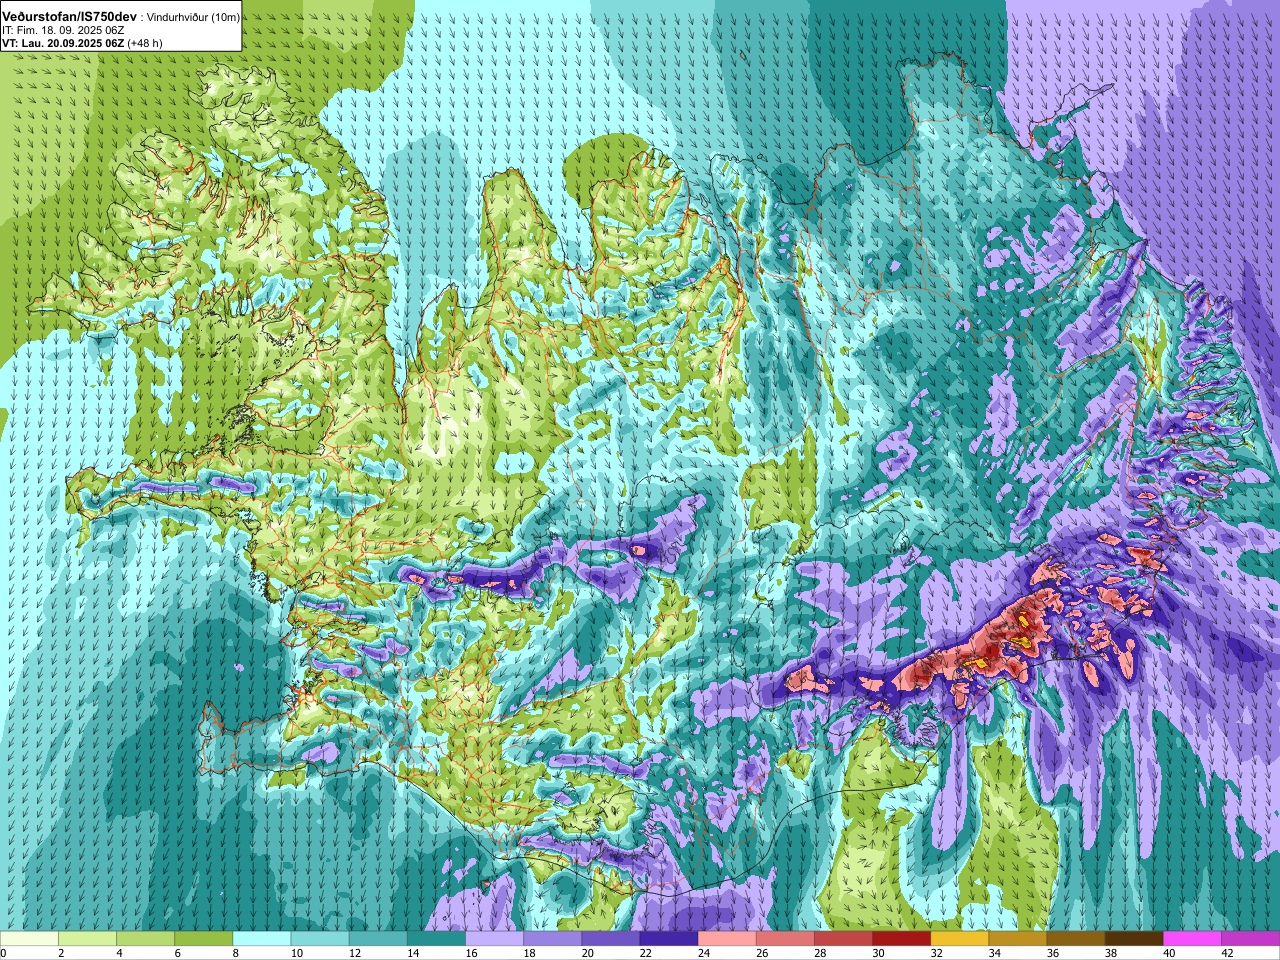Pick the yellow legend swatch between 32 and 34
Image resolution: width=1280 pixels, height=960 pixels.
coord(960,939)
